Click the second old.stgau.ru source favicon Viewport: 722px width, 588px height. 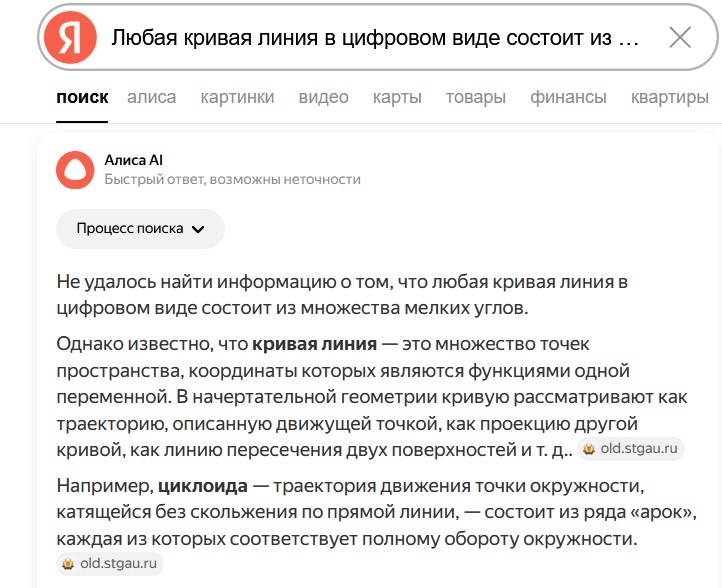68,564
